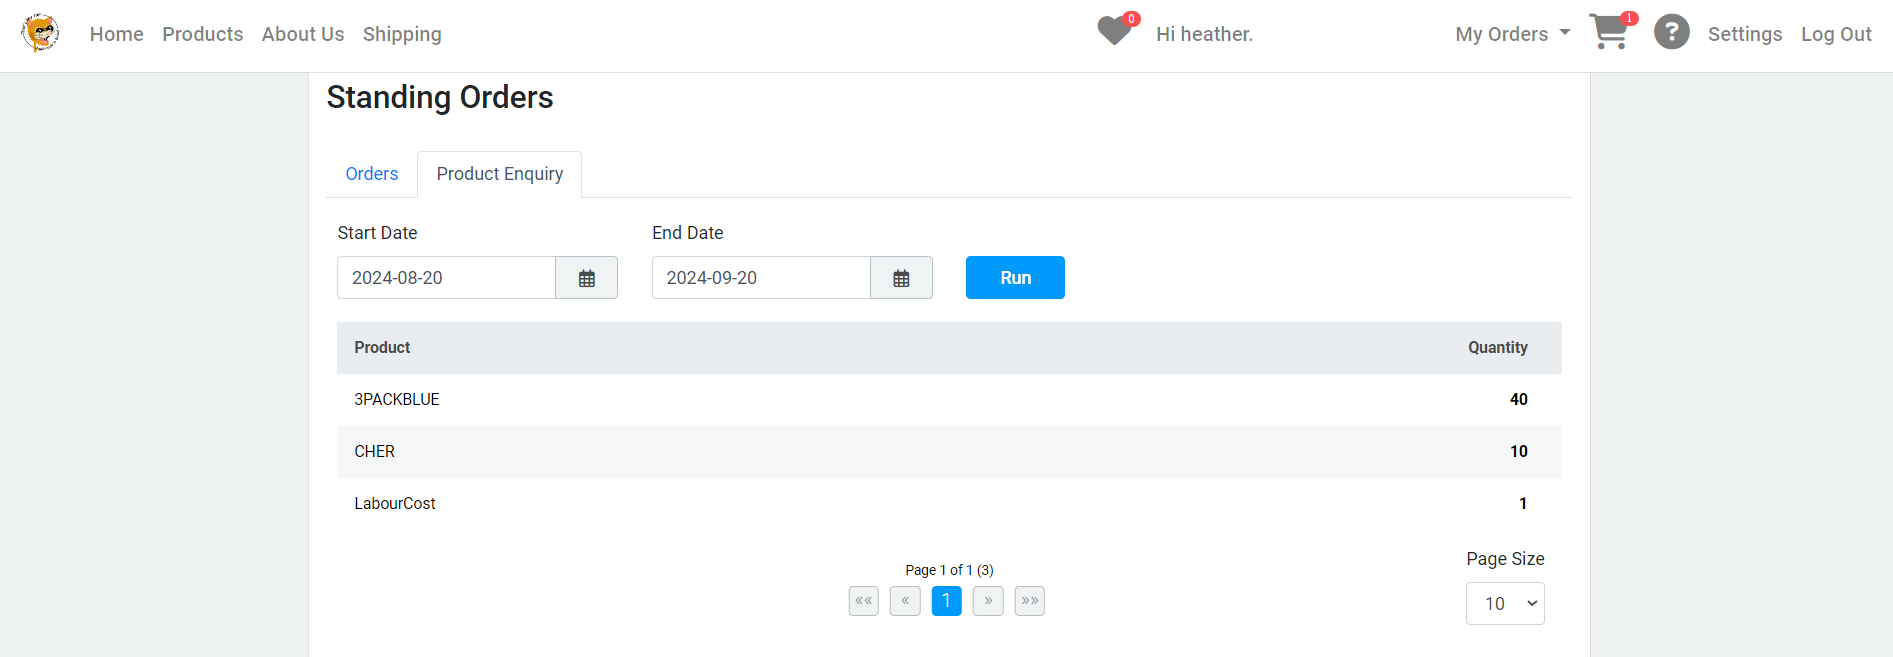This screenshot has height=657, width=1893.
Task: Open the Settings link
Action: (x=1745, y=34)
